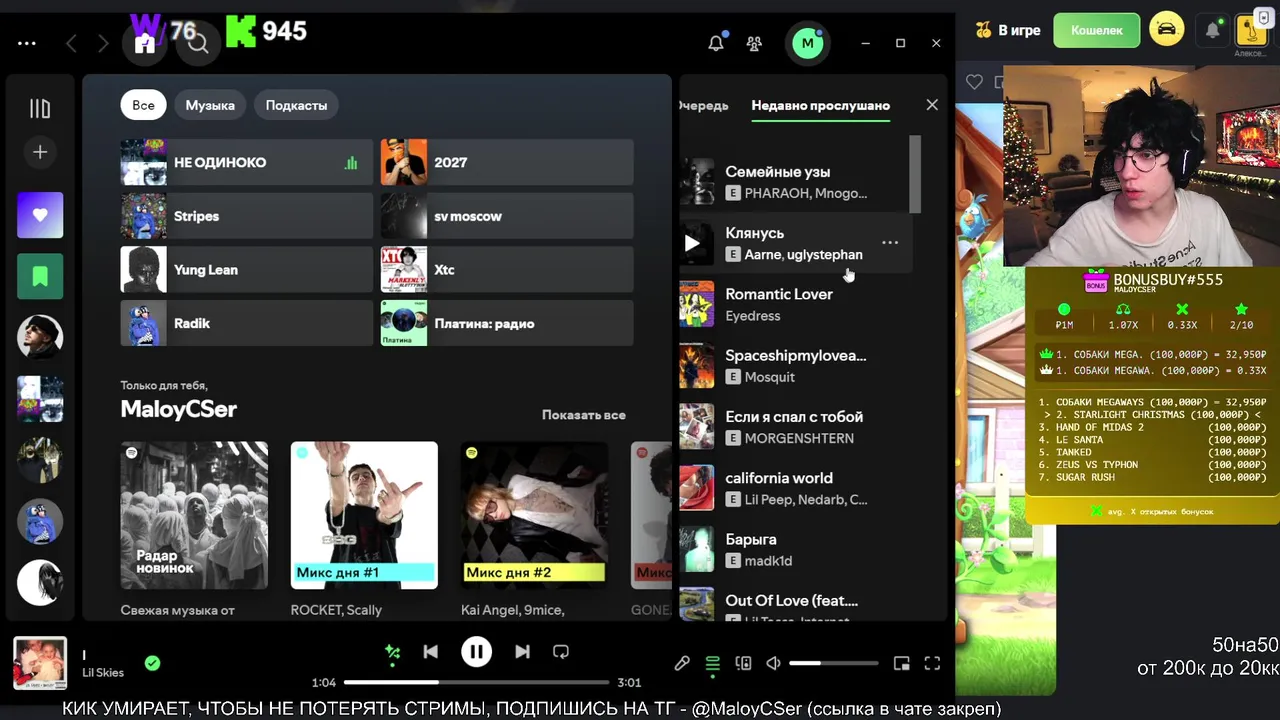
Task: Mute with the volume speaker icon
Action: (x=773, y=663)
